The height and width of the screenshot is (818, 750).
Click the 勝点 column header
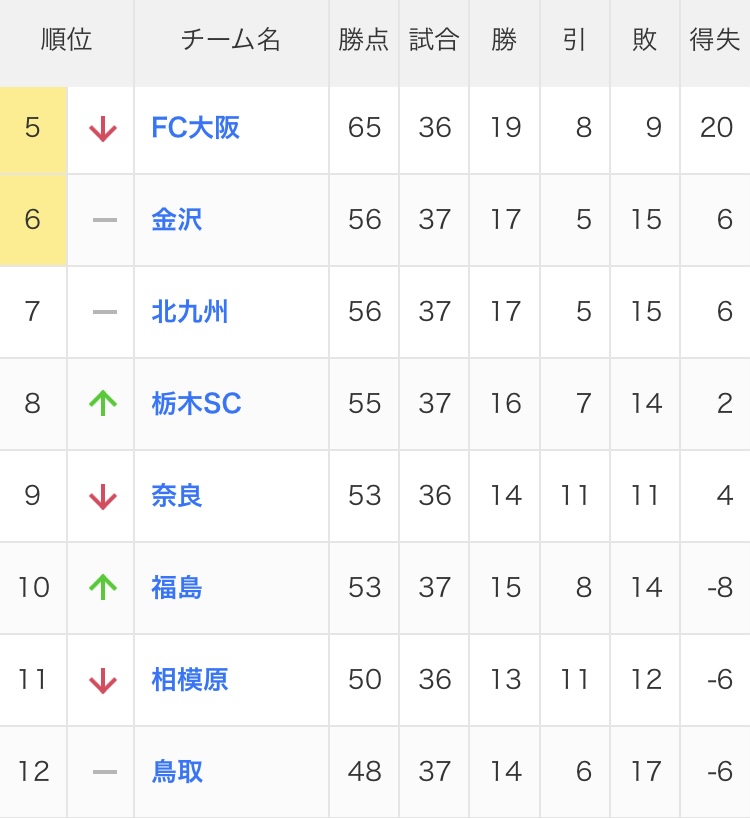click(x=364, y=40)
